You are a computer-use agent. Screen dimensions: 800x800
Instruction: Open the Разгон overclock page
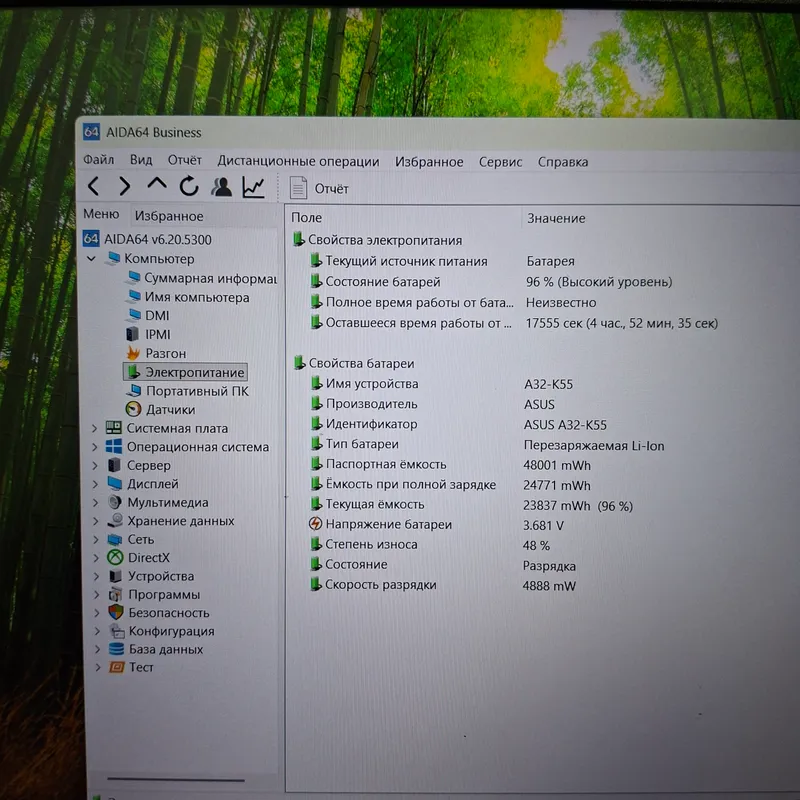pos(157,353)
